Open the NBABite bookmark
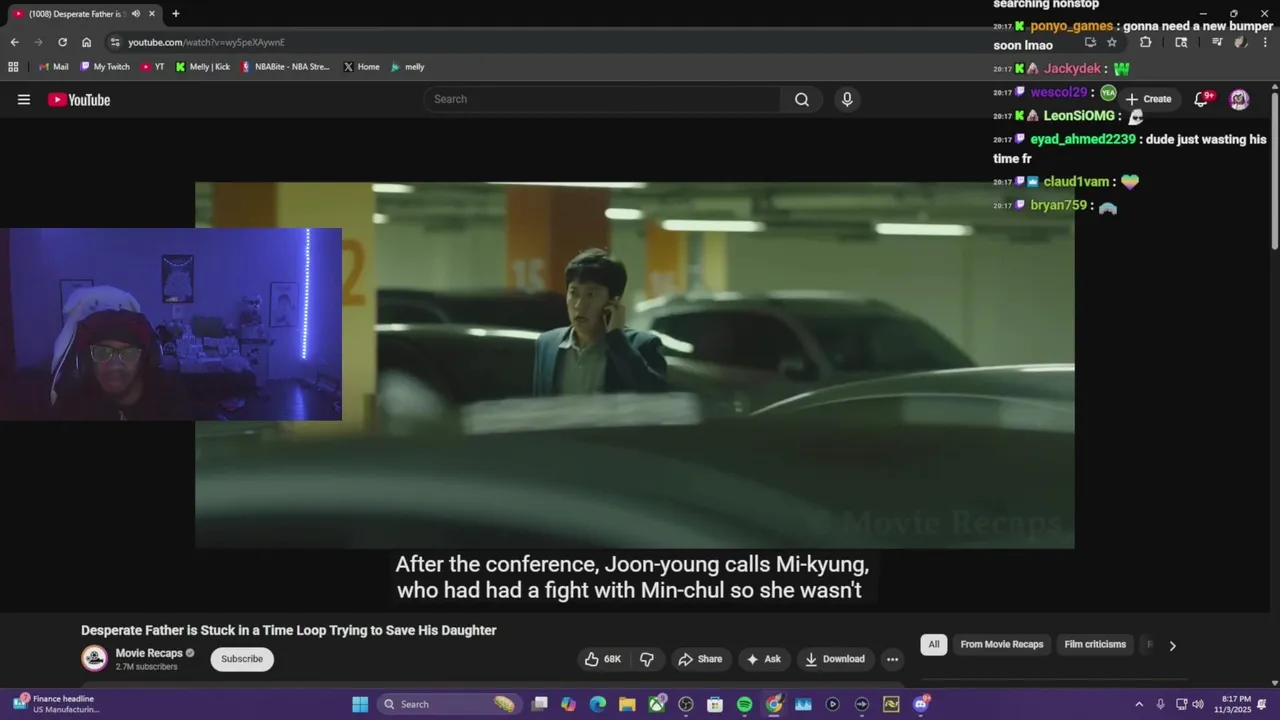The width and height of the screenshot is (1280, 720). 286,67
